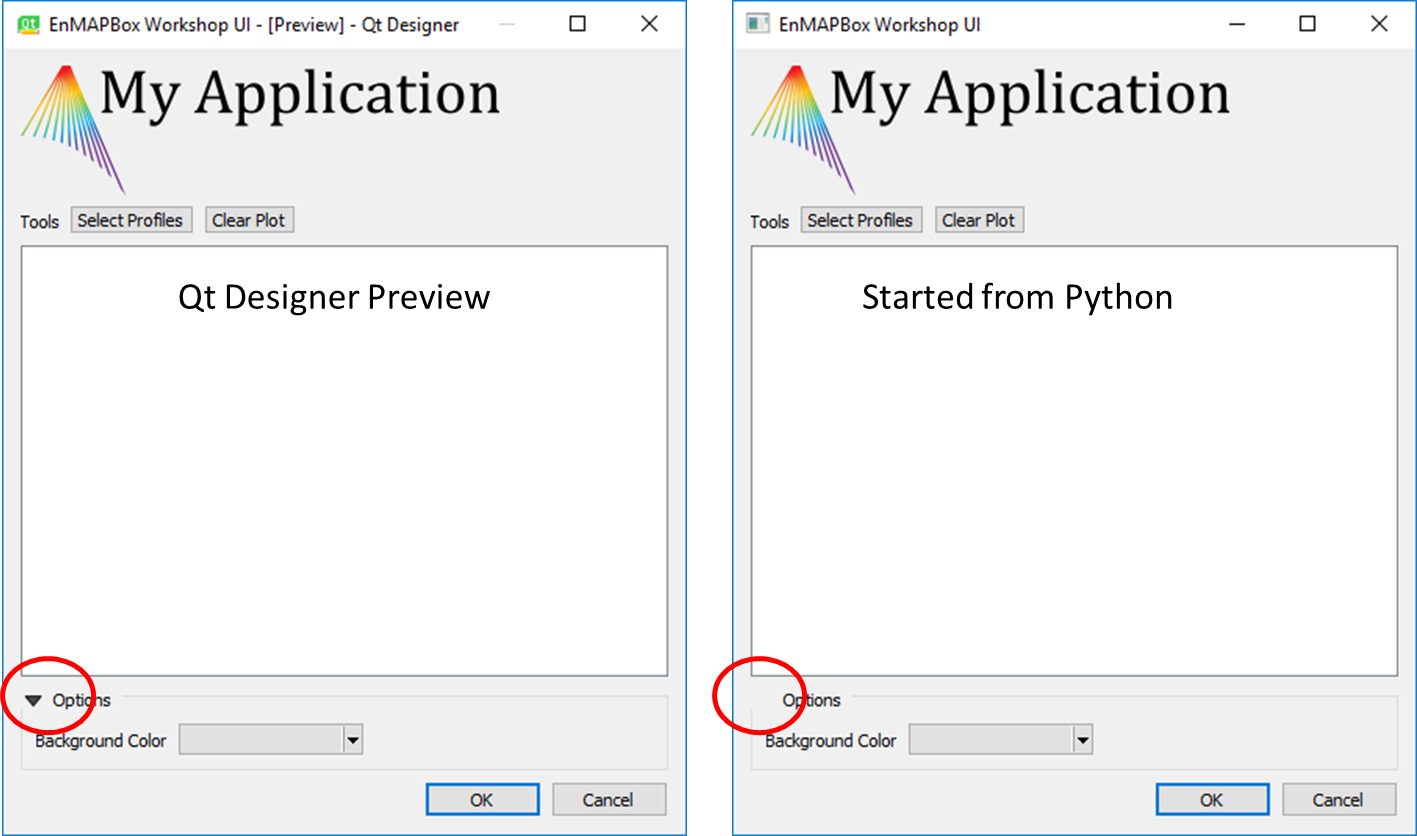The image size is (1417, 836).
Task: Collapse Options group via black triangle arrow
Action: tap(33, 701)
